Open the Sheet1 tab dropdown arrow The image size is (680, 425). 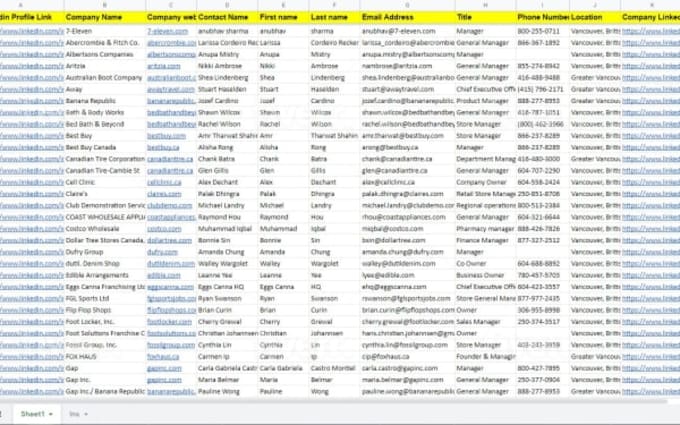click(51, 414)
